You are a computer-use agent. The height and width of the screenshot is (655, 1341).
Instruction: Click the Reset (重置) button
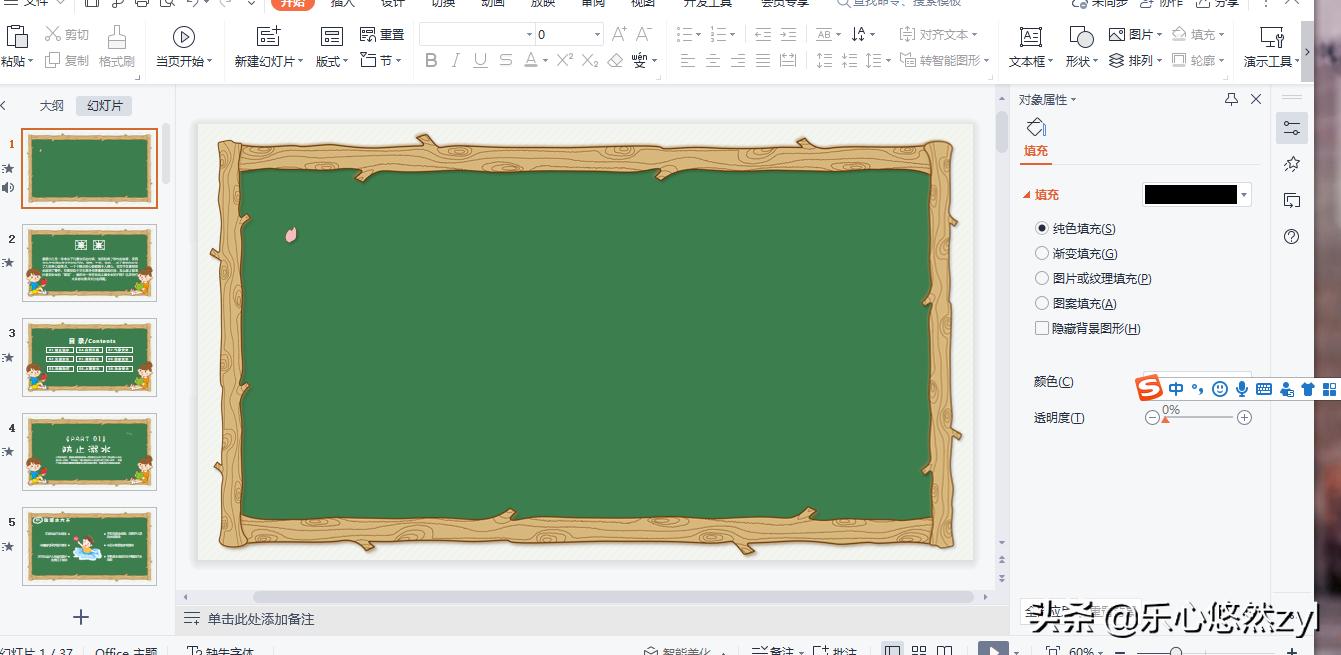tap(382, 35)
